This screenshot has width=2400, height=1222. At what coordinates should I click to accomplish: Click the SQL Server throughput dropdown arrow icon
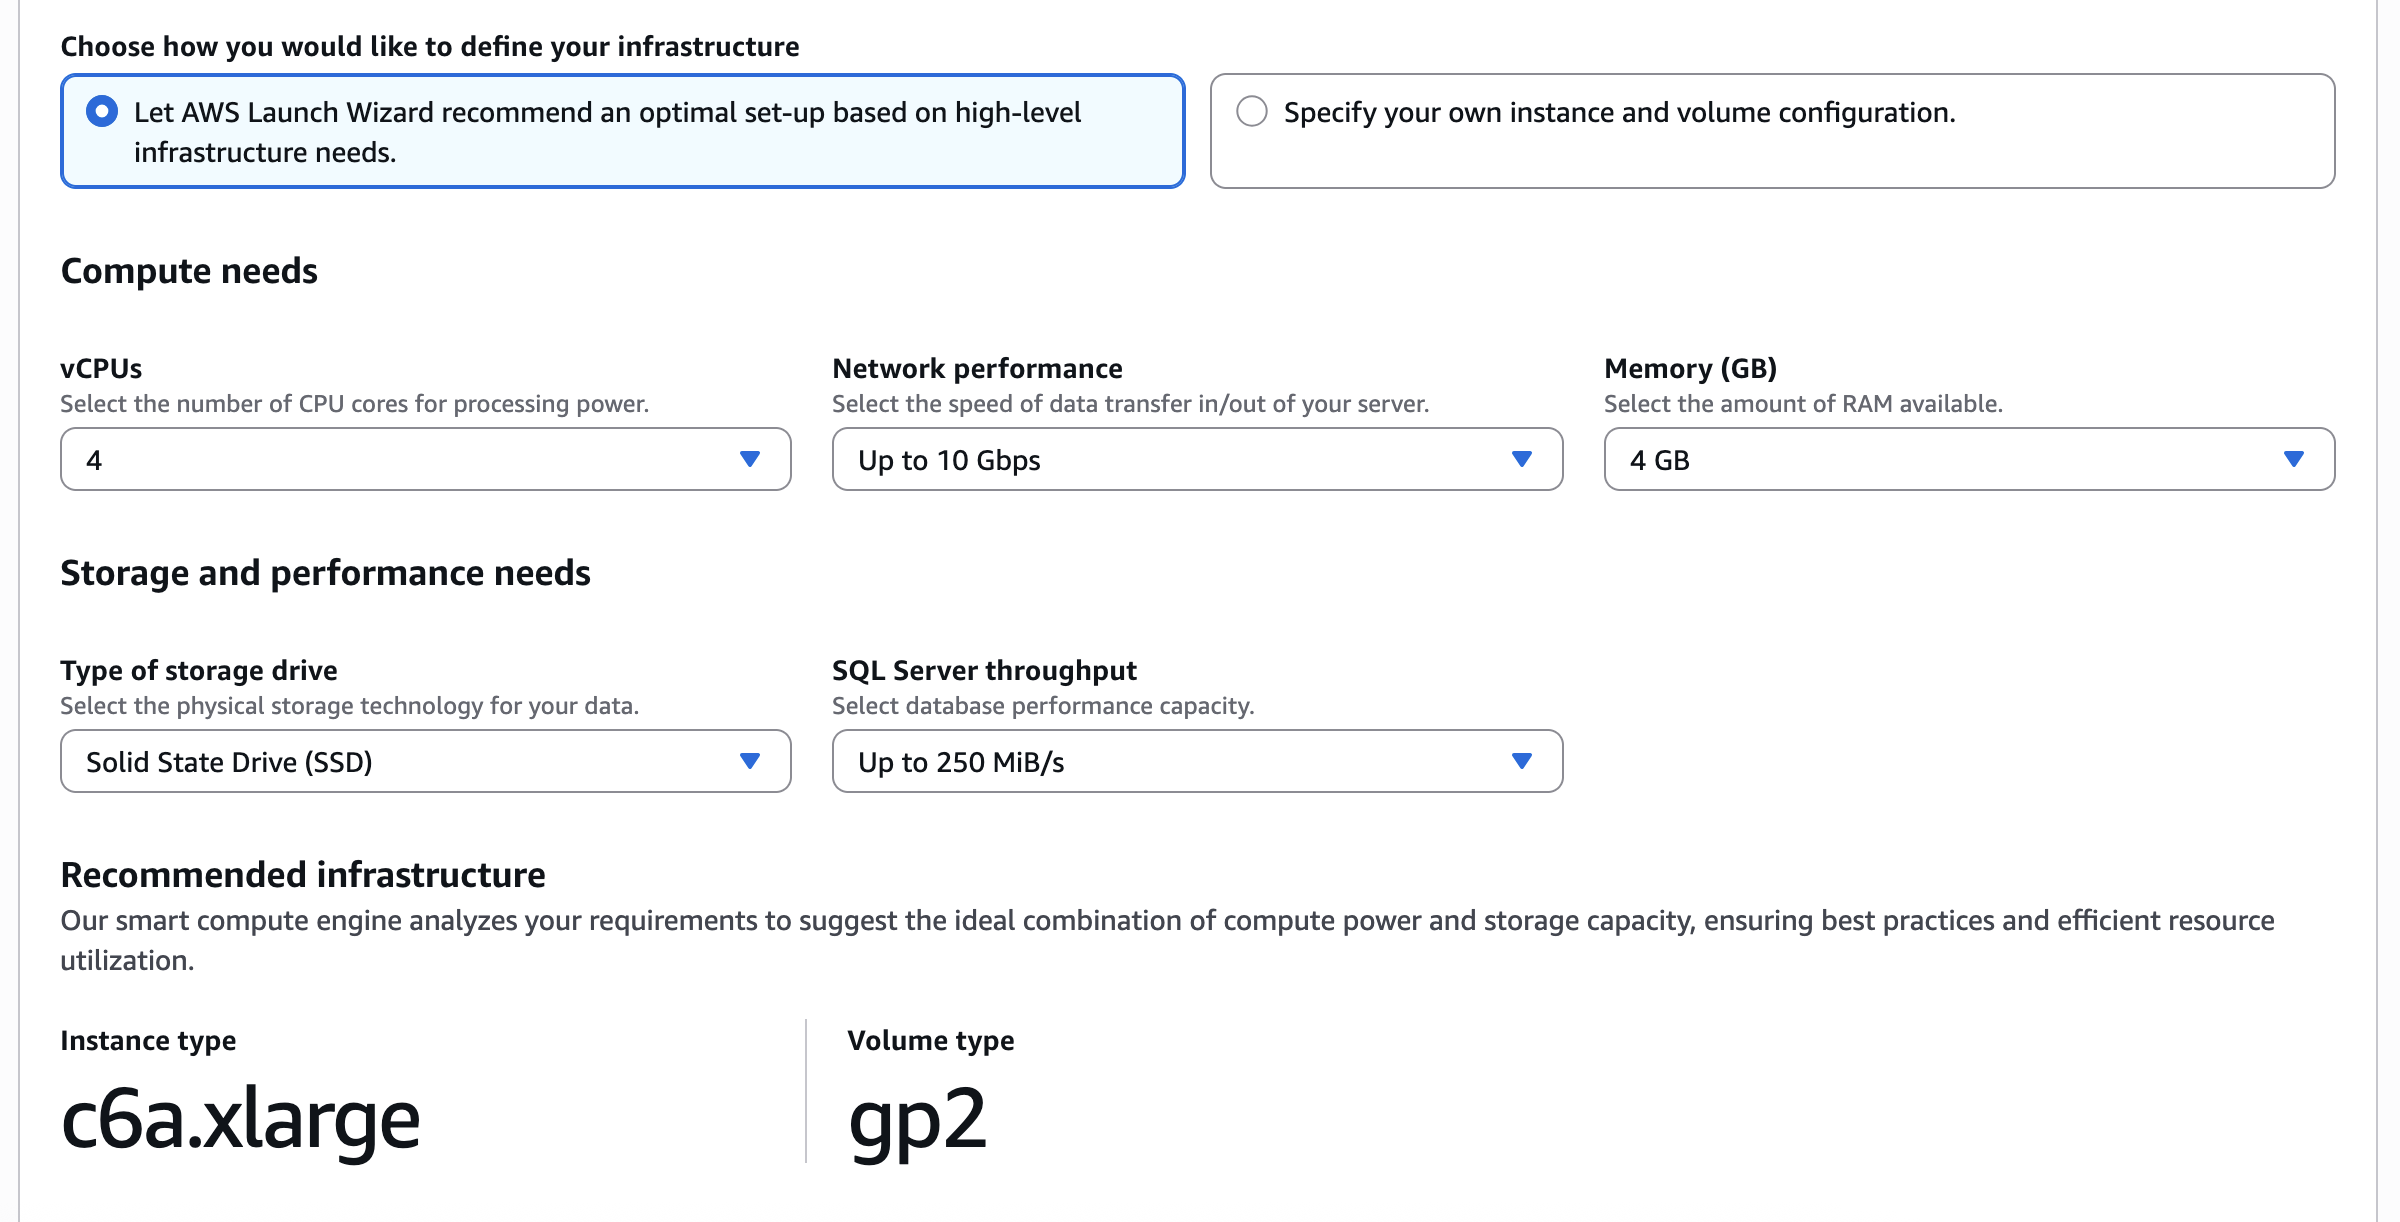point(1520,761)
